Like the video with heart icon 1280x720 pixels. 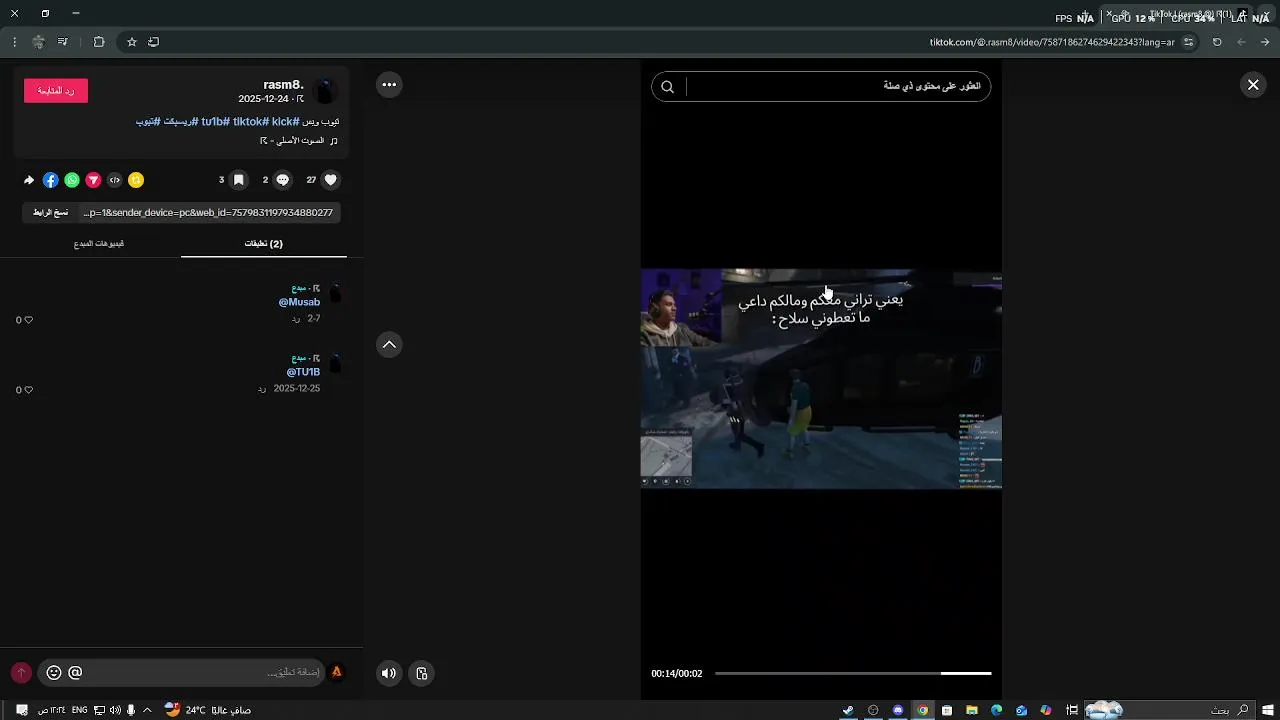pos(331,180)
